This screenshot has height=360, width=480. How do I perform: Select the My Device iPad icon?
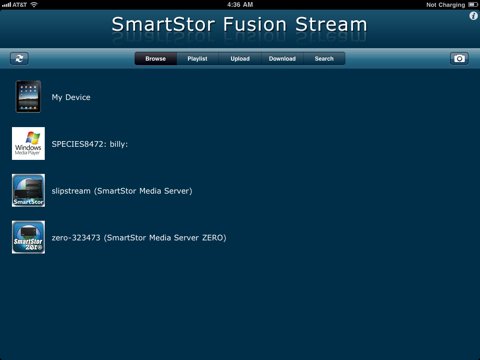coord(28,97)
